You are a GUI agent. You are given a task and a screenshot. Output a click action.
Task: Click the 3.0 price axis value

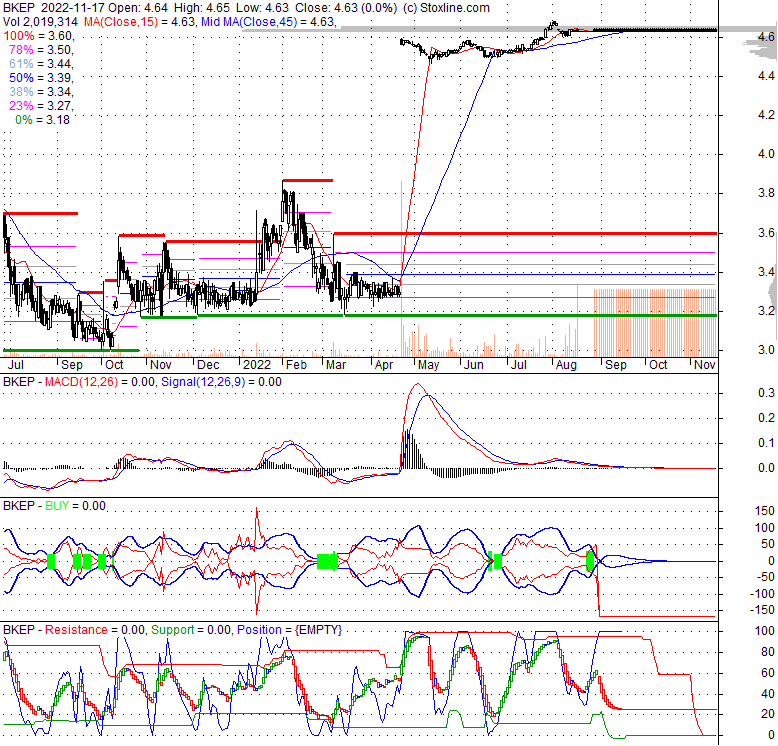(x=766, y=350)
